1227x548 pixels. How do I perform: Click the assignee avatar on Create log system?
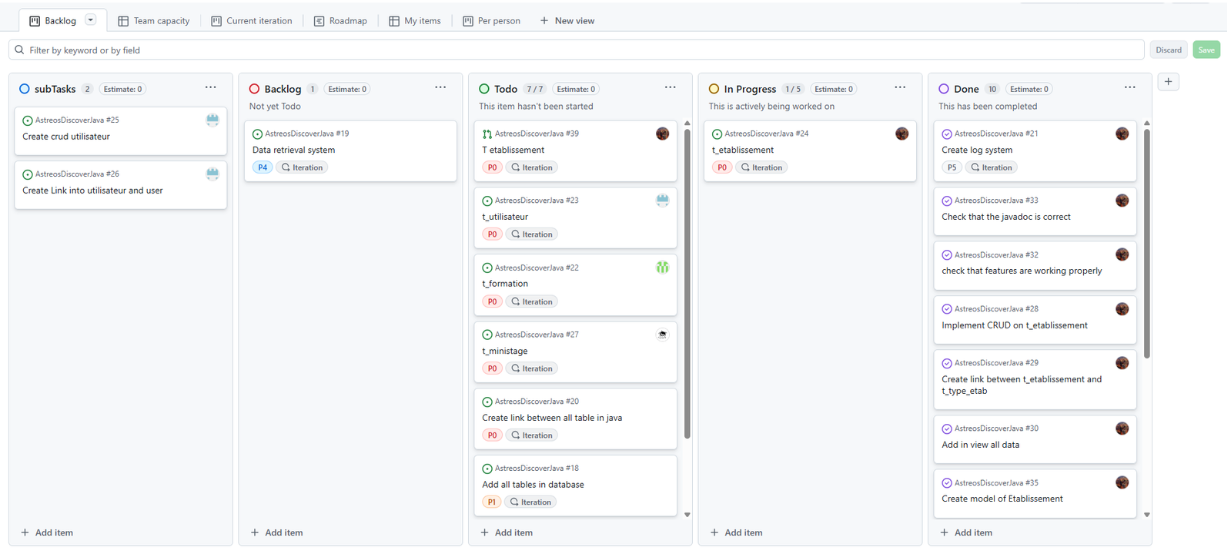coord(1122,133)
